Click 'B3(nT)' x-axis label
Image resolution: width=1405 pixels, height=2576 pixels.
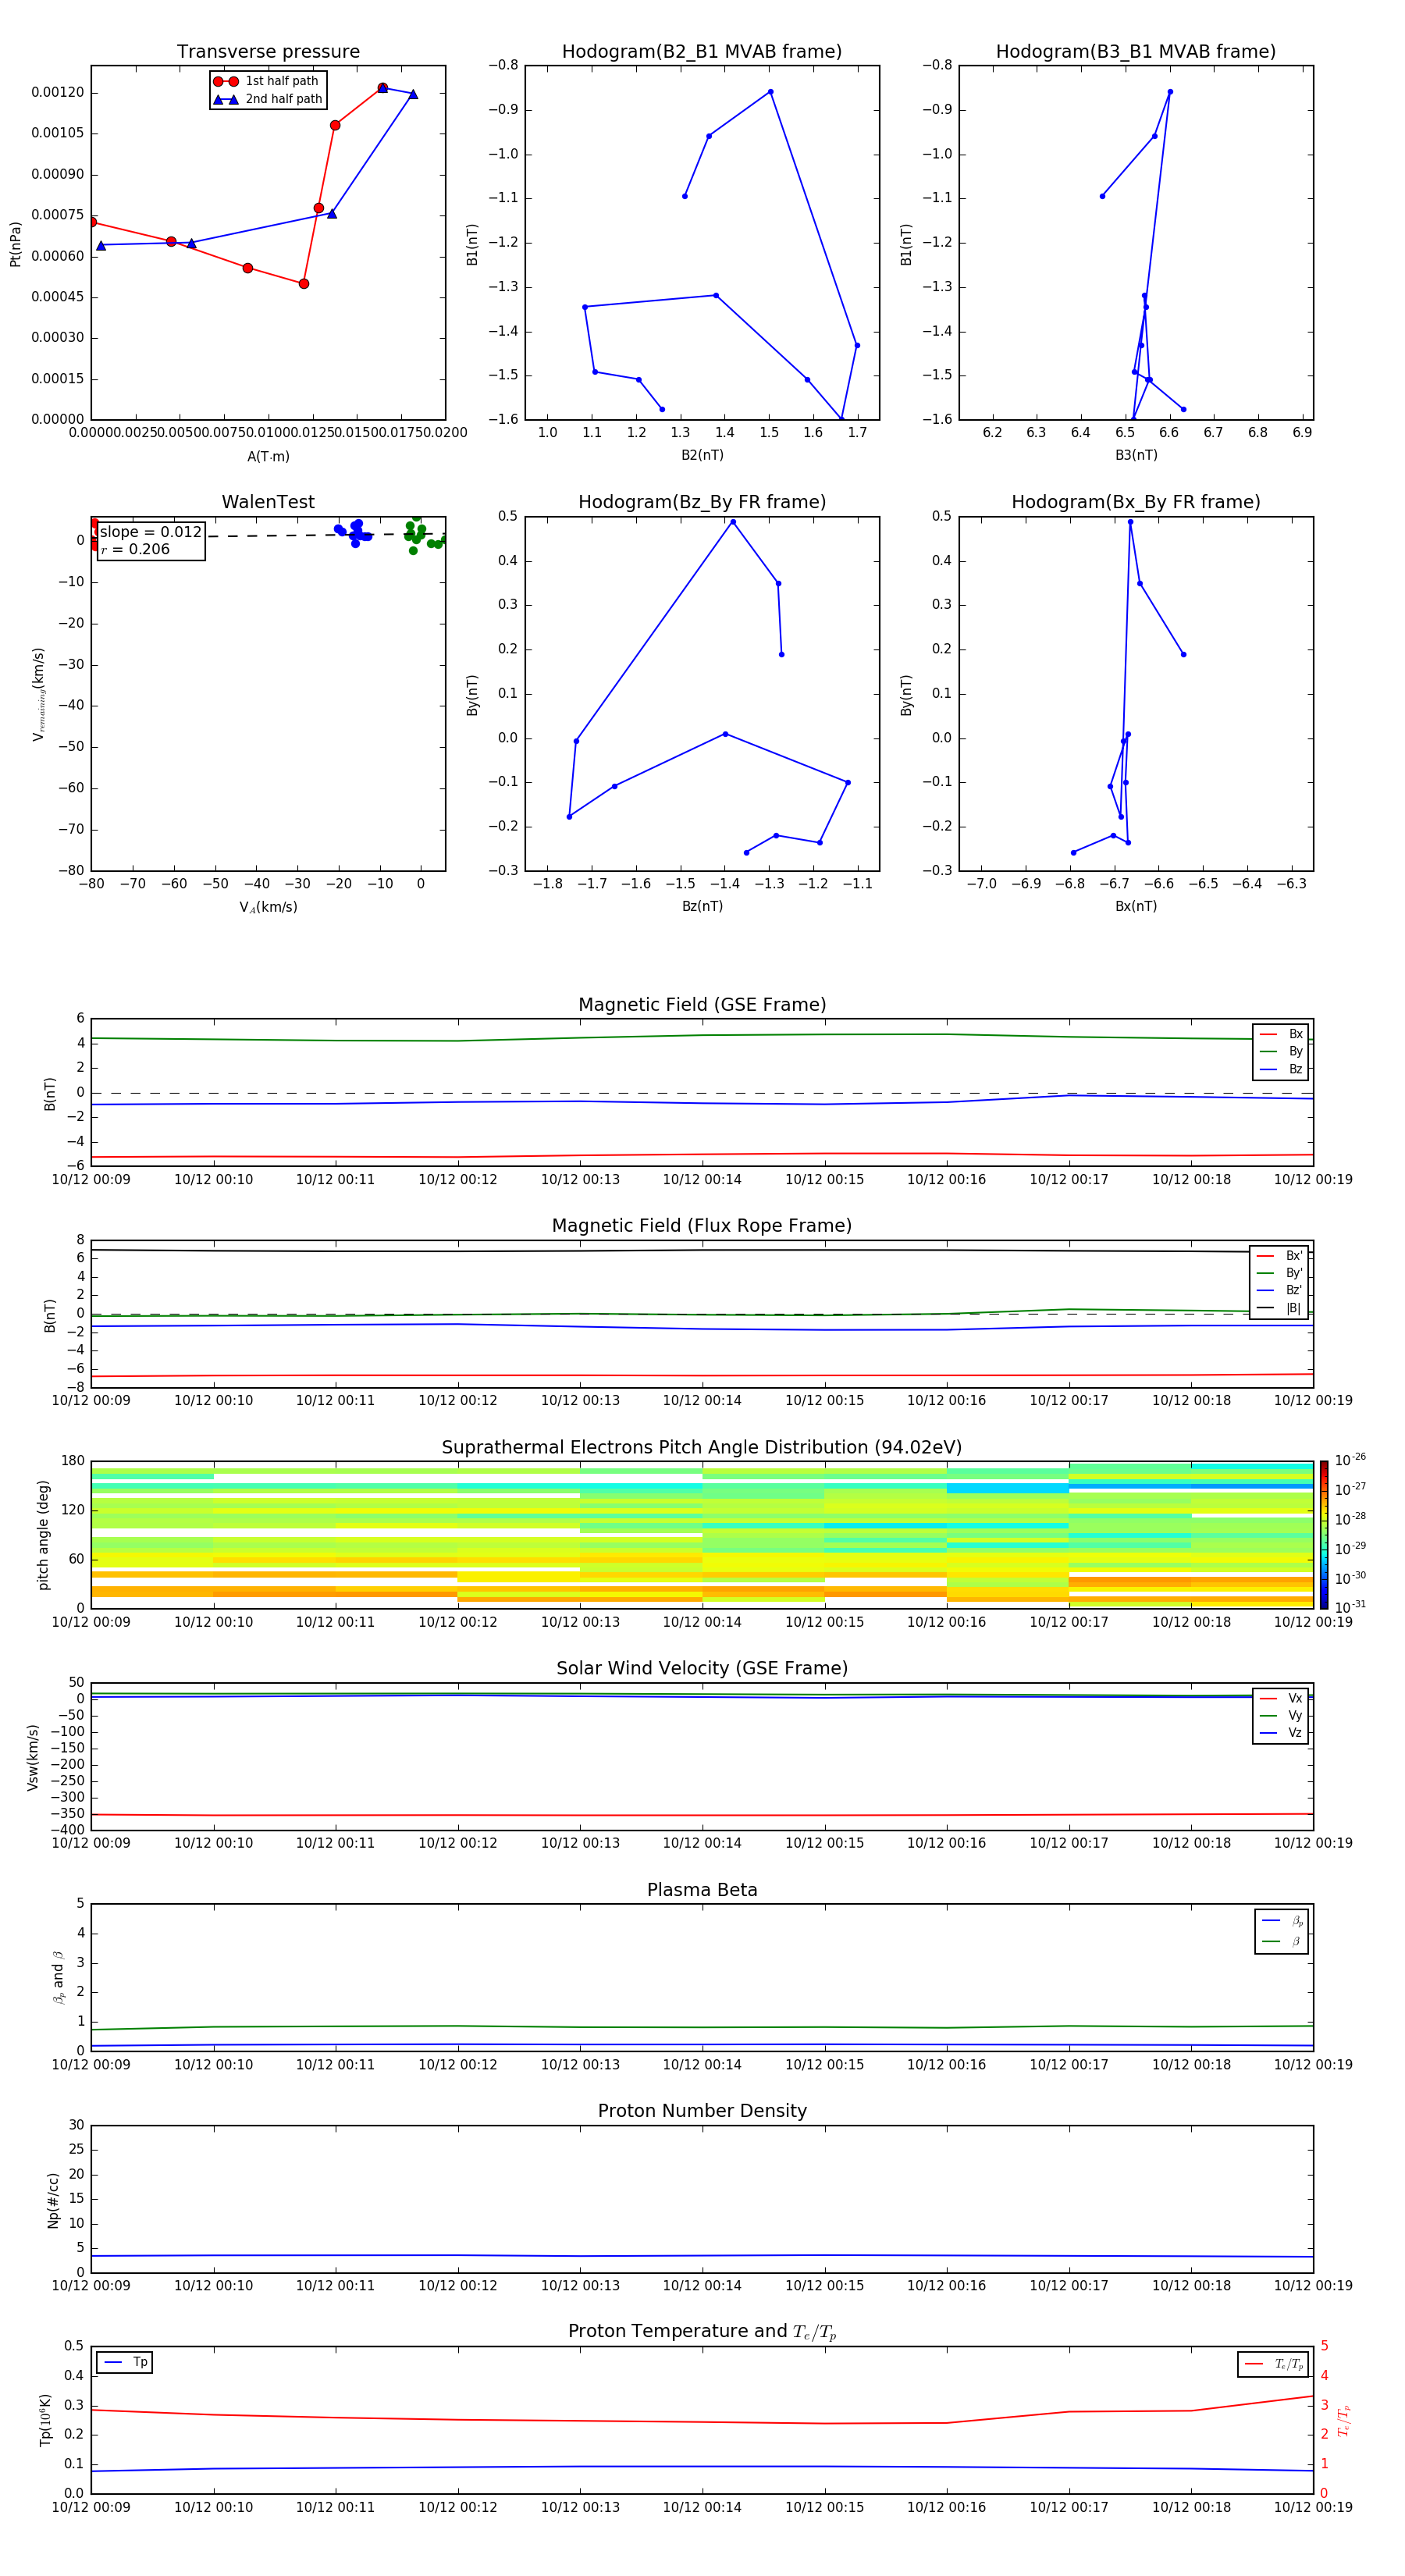click(1136, 455)
